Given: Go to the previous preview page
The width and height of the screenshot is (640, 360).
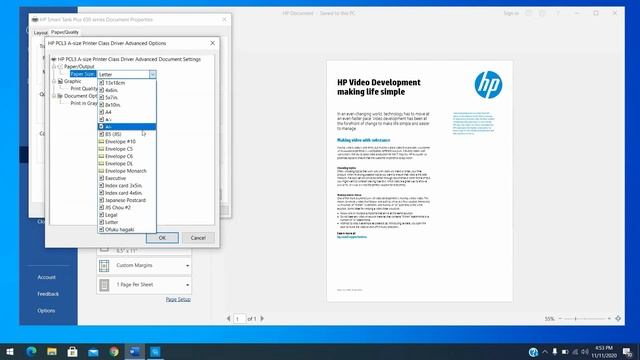Looking at the screenshot, I should point(228,318).
